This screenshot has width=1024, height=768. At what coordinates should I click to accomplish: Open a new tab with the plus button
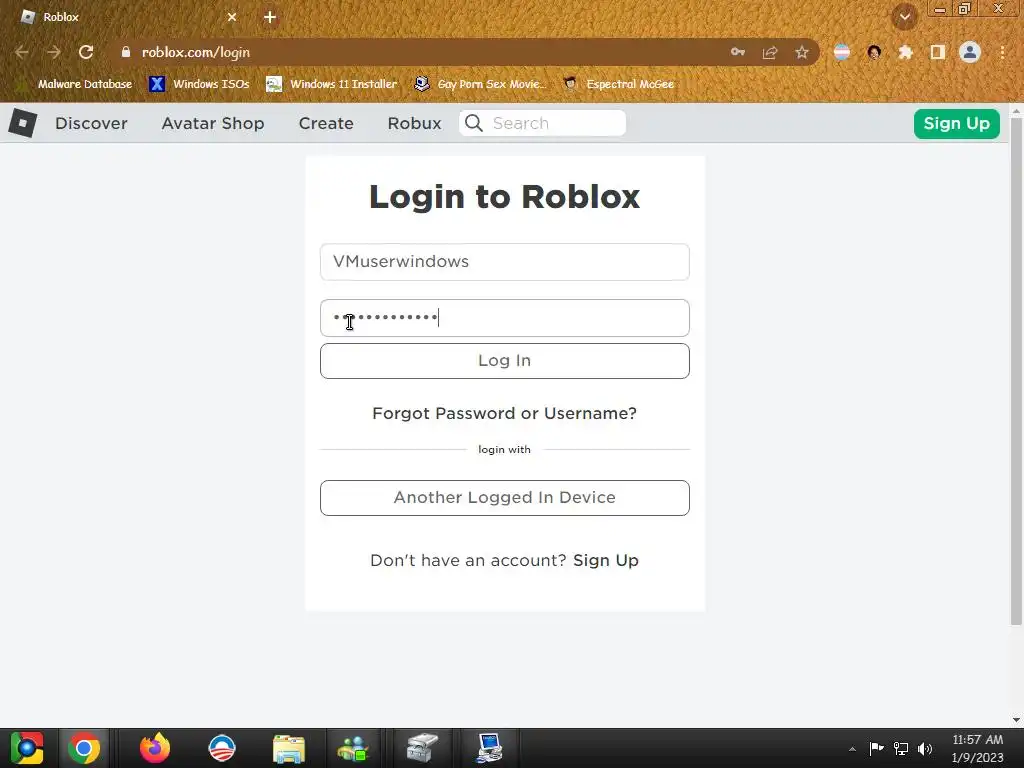270,17
